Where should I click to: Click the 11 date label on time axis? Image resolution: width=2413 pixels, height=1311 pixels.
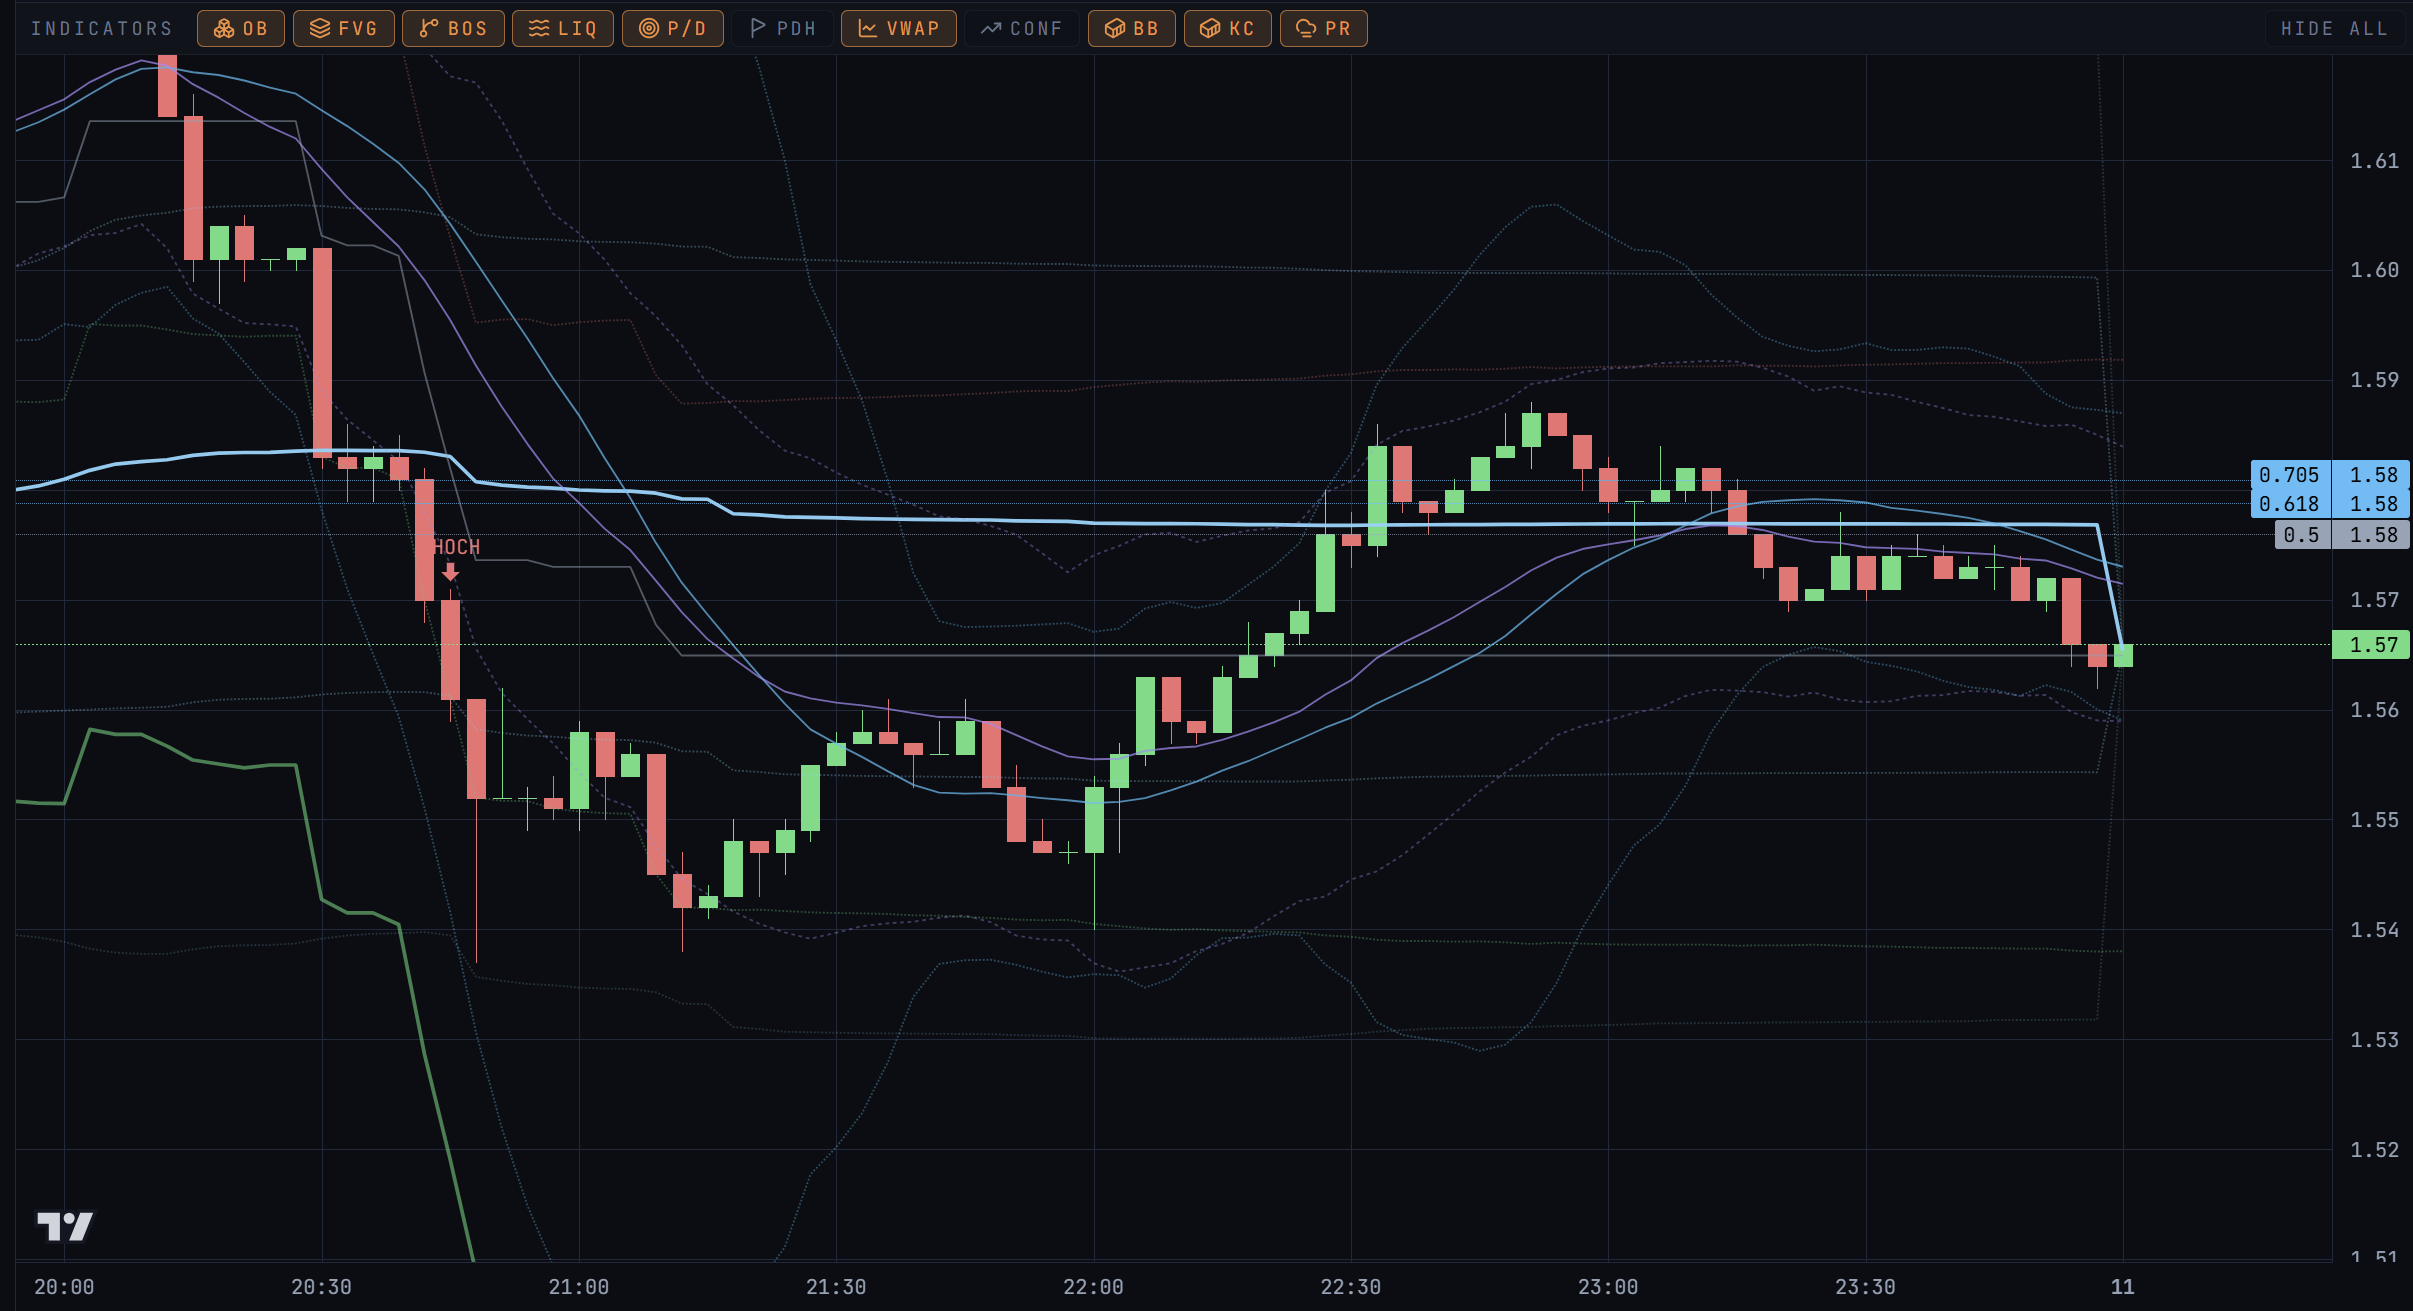point(2122,1287)
